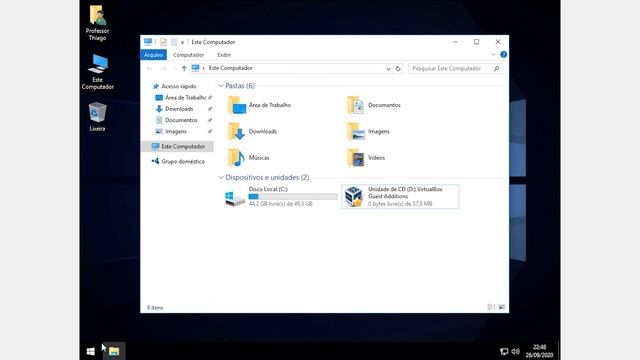The height and width of the screenshot is (360, 640).
Task: Open the Professor Thiago desktop folder
Action: [98, 23]
